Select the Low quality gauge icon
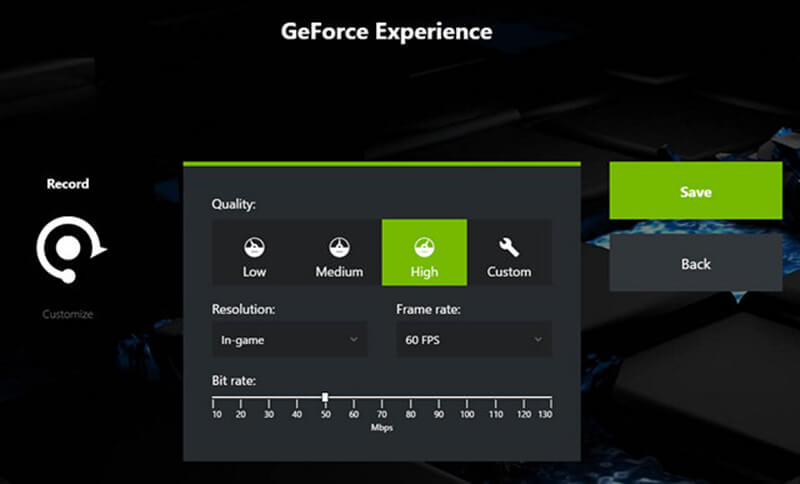This screenshot has width=800, height=484. 254,247
